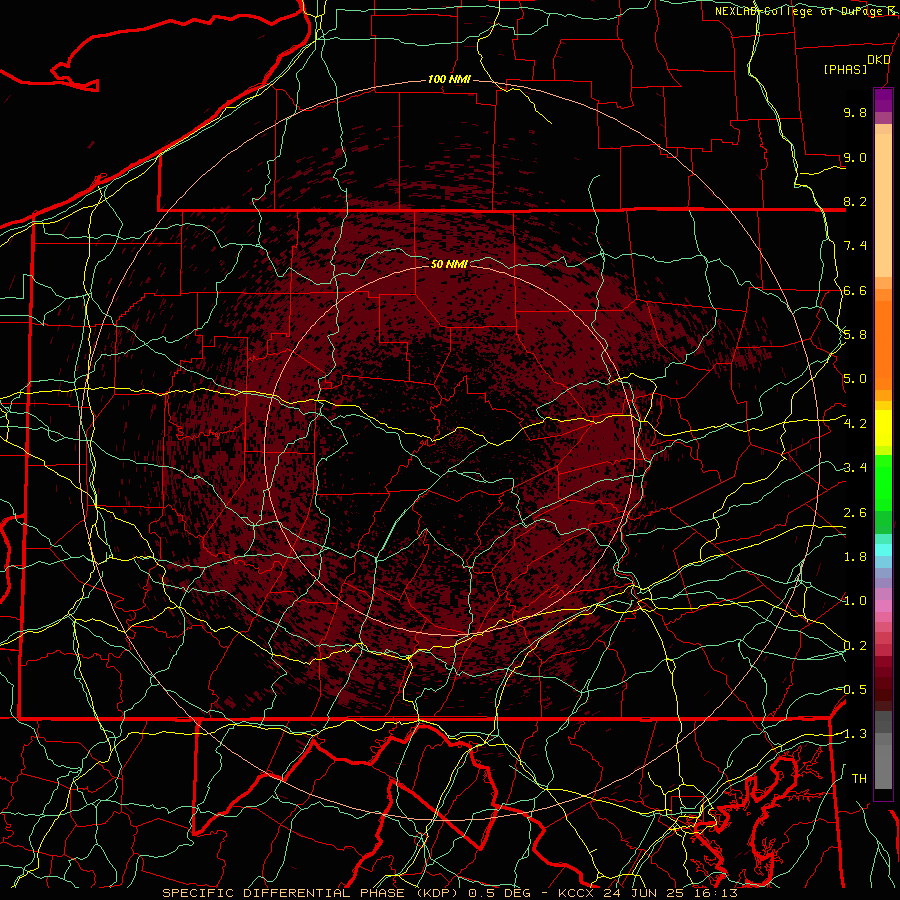
Task: Pick the pink segment of the color bar
Action: coord(883,605)
